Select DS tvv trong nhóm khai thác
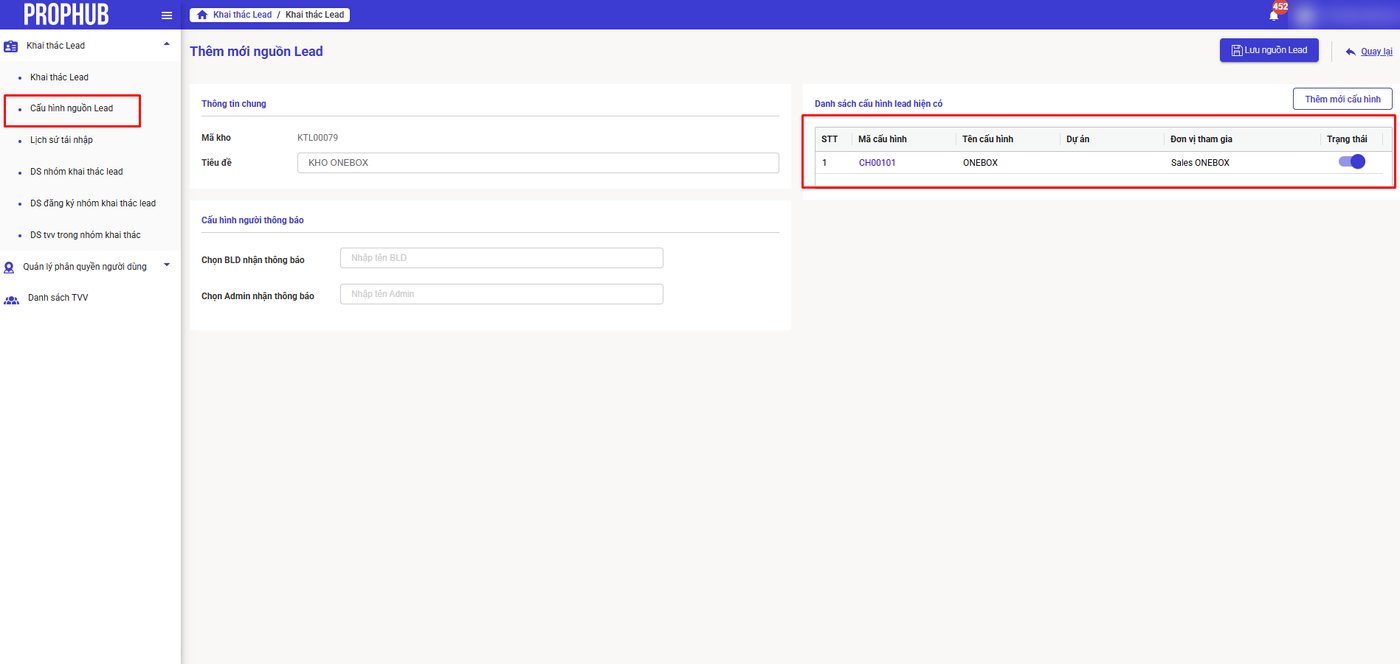 86,235
